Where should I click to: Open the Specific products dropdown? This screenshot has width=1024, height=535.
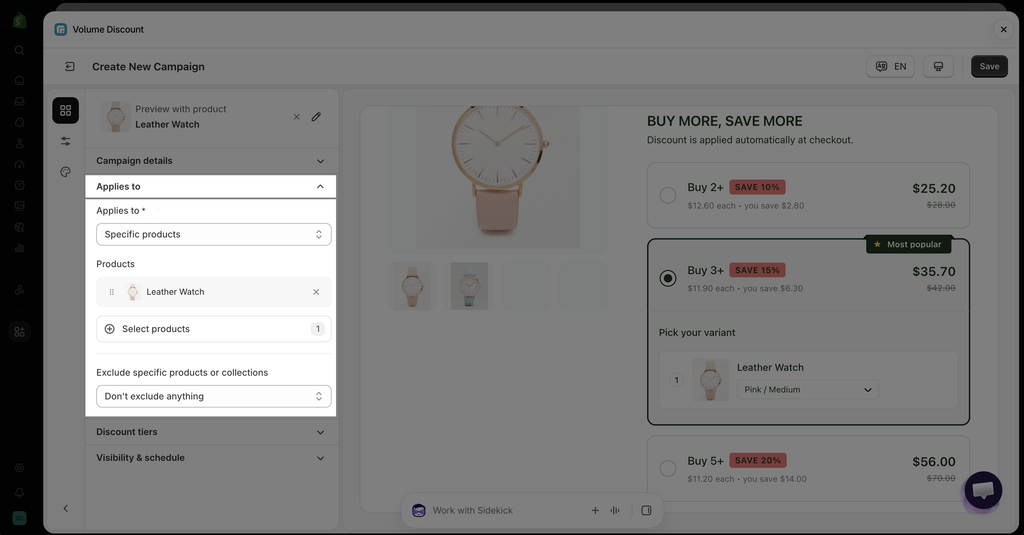[x=214, y=235]
